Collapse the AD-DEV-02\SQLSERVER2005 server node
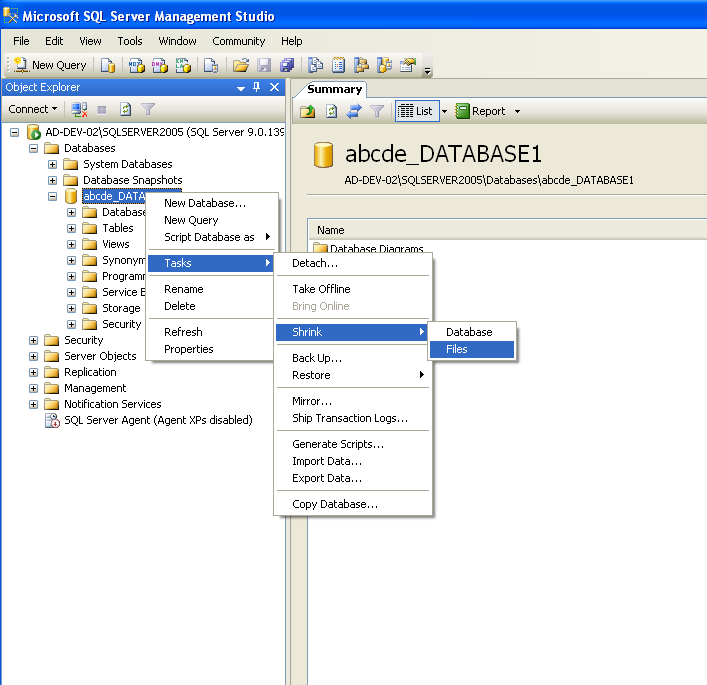Image resolution: width=707 pixels, height=685 pixels. point(14,133)
